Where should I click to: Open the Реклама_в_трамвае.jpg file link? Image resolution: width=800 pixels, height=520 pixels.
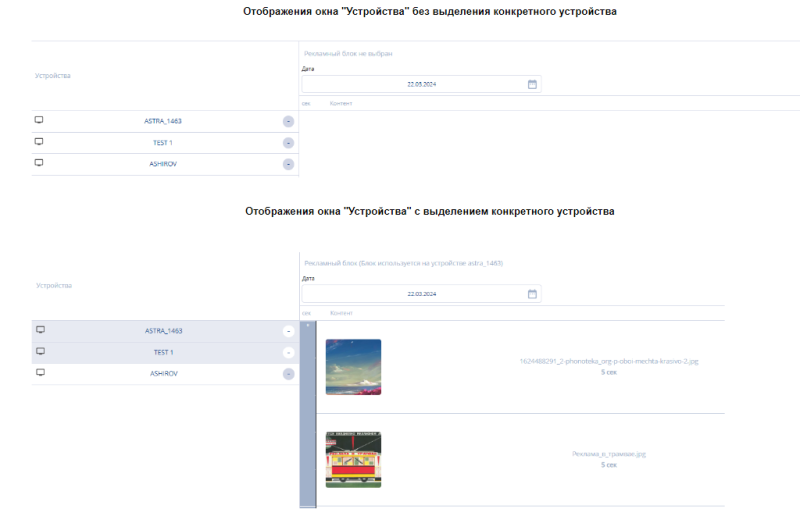pyautogui.click(x=608, y=453)
